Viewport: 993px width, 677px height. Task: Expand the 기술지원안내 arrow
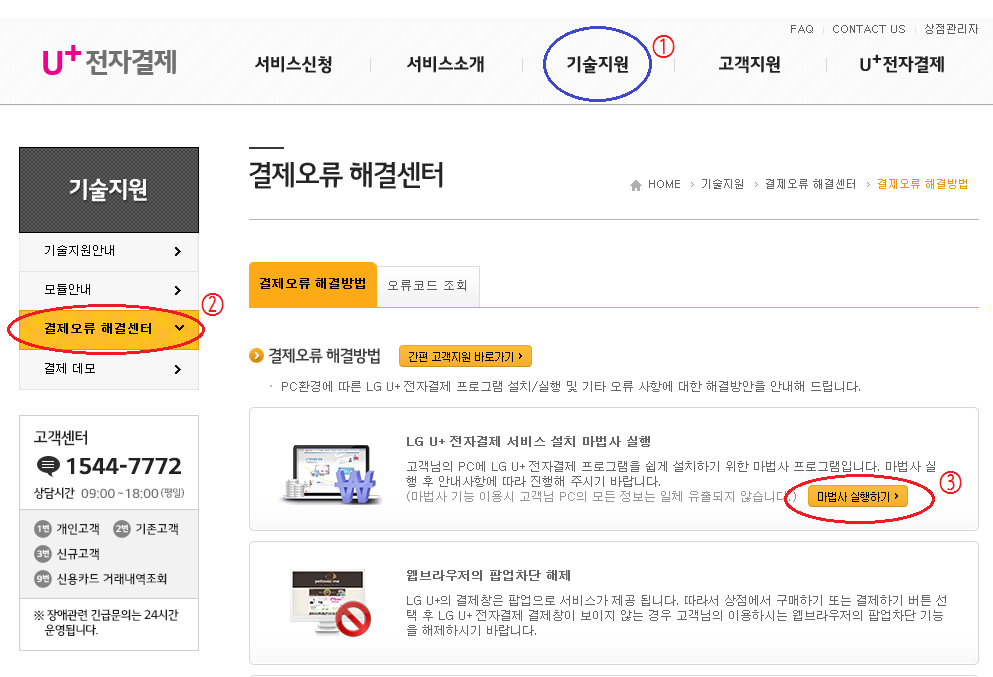[x=177, y=251]
